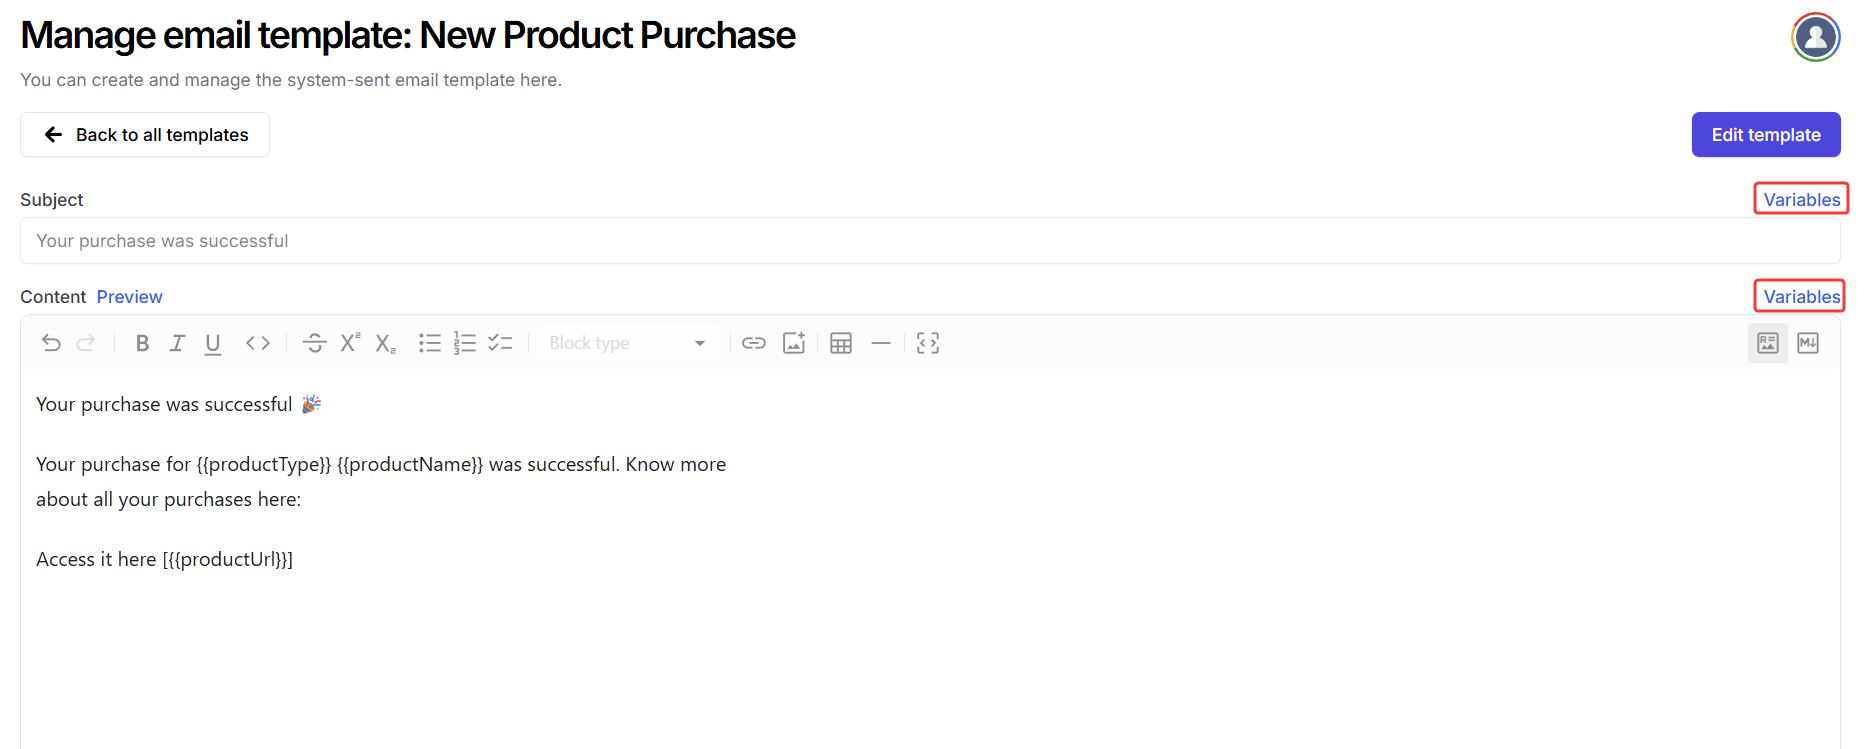This screenshot has width=1875, height=749.
Task: Open the Block type dropdown
Action: [x=627, y=343]
